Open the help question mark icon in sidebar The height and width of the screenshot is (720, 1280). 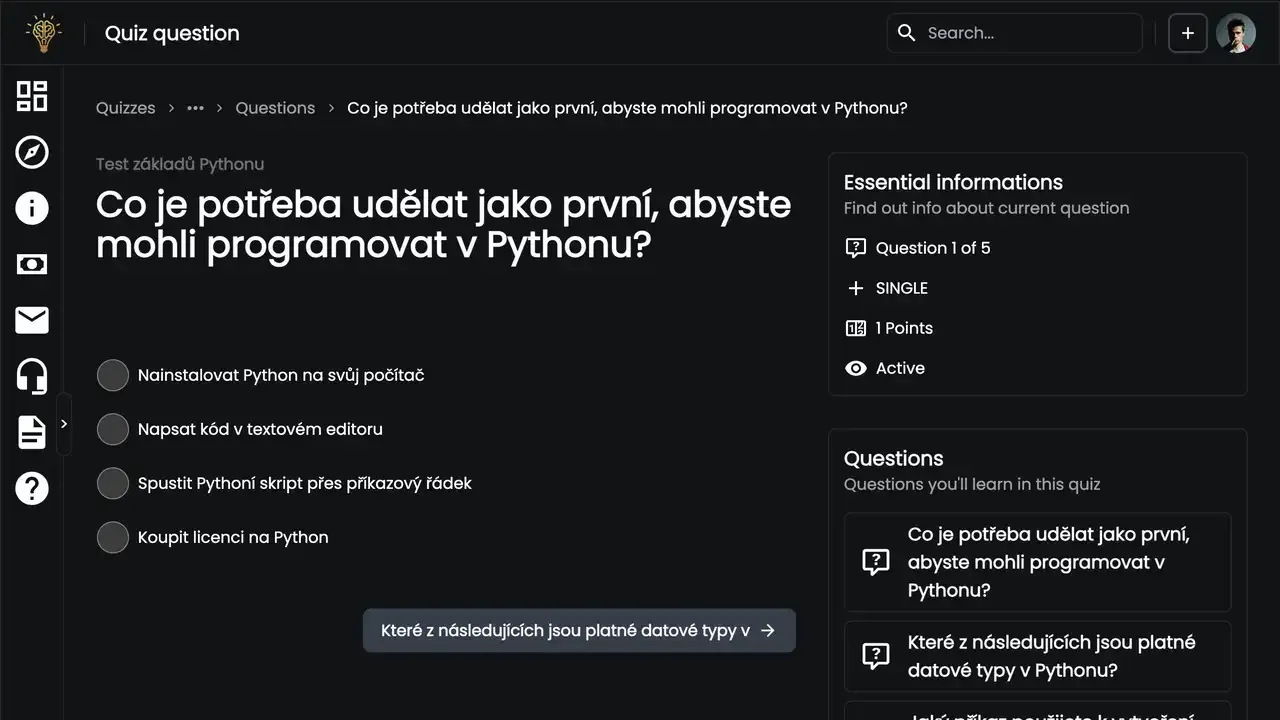32,488
